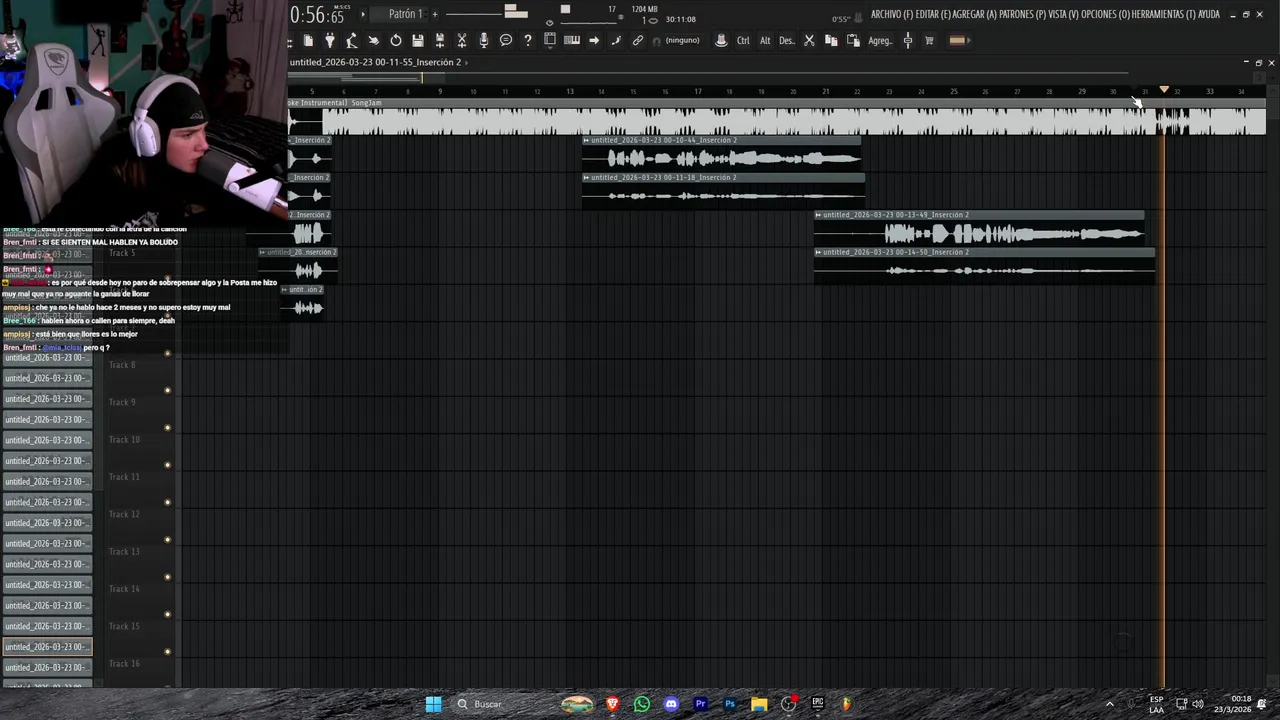The width and height of the screenshot is (1280, 720).
Task: Click the Copy pages icon
Action: (831, 40)
